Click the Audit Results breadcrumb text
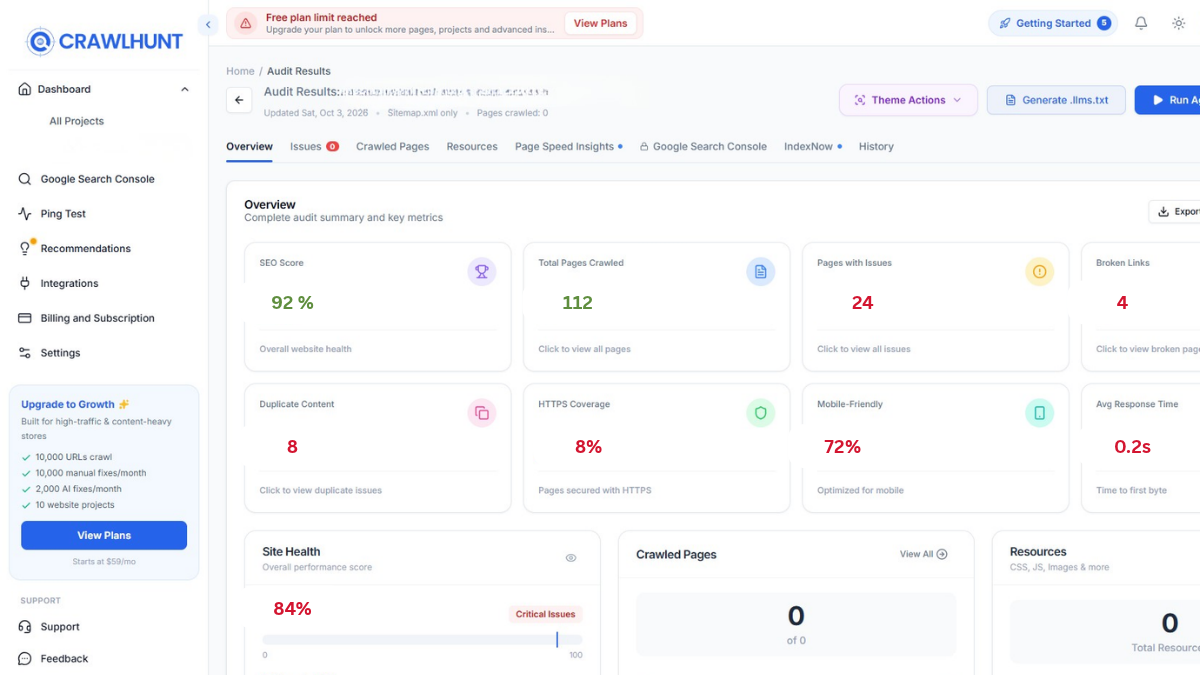The height and width of the screenshot is (675, 1200). pyautogui.click(x=299, y=71)
